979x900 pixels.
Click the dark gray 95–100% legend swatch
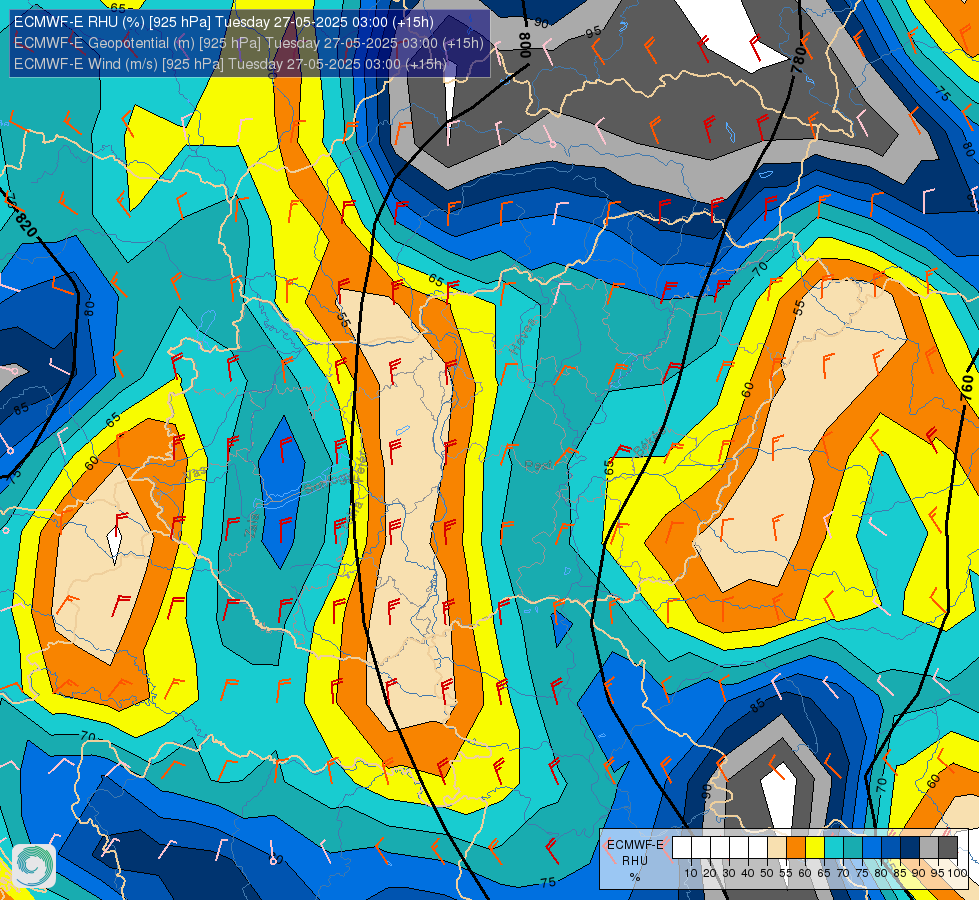[948, 848]
